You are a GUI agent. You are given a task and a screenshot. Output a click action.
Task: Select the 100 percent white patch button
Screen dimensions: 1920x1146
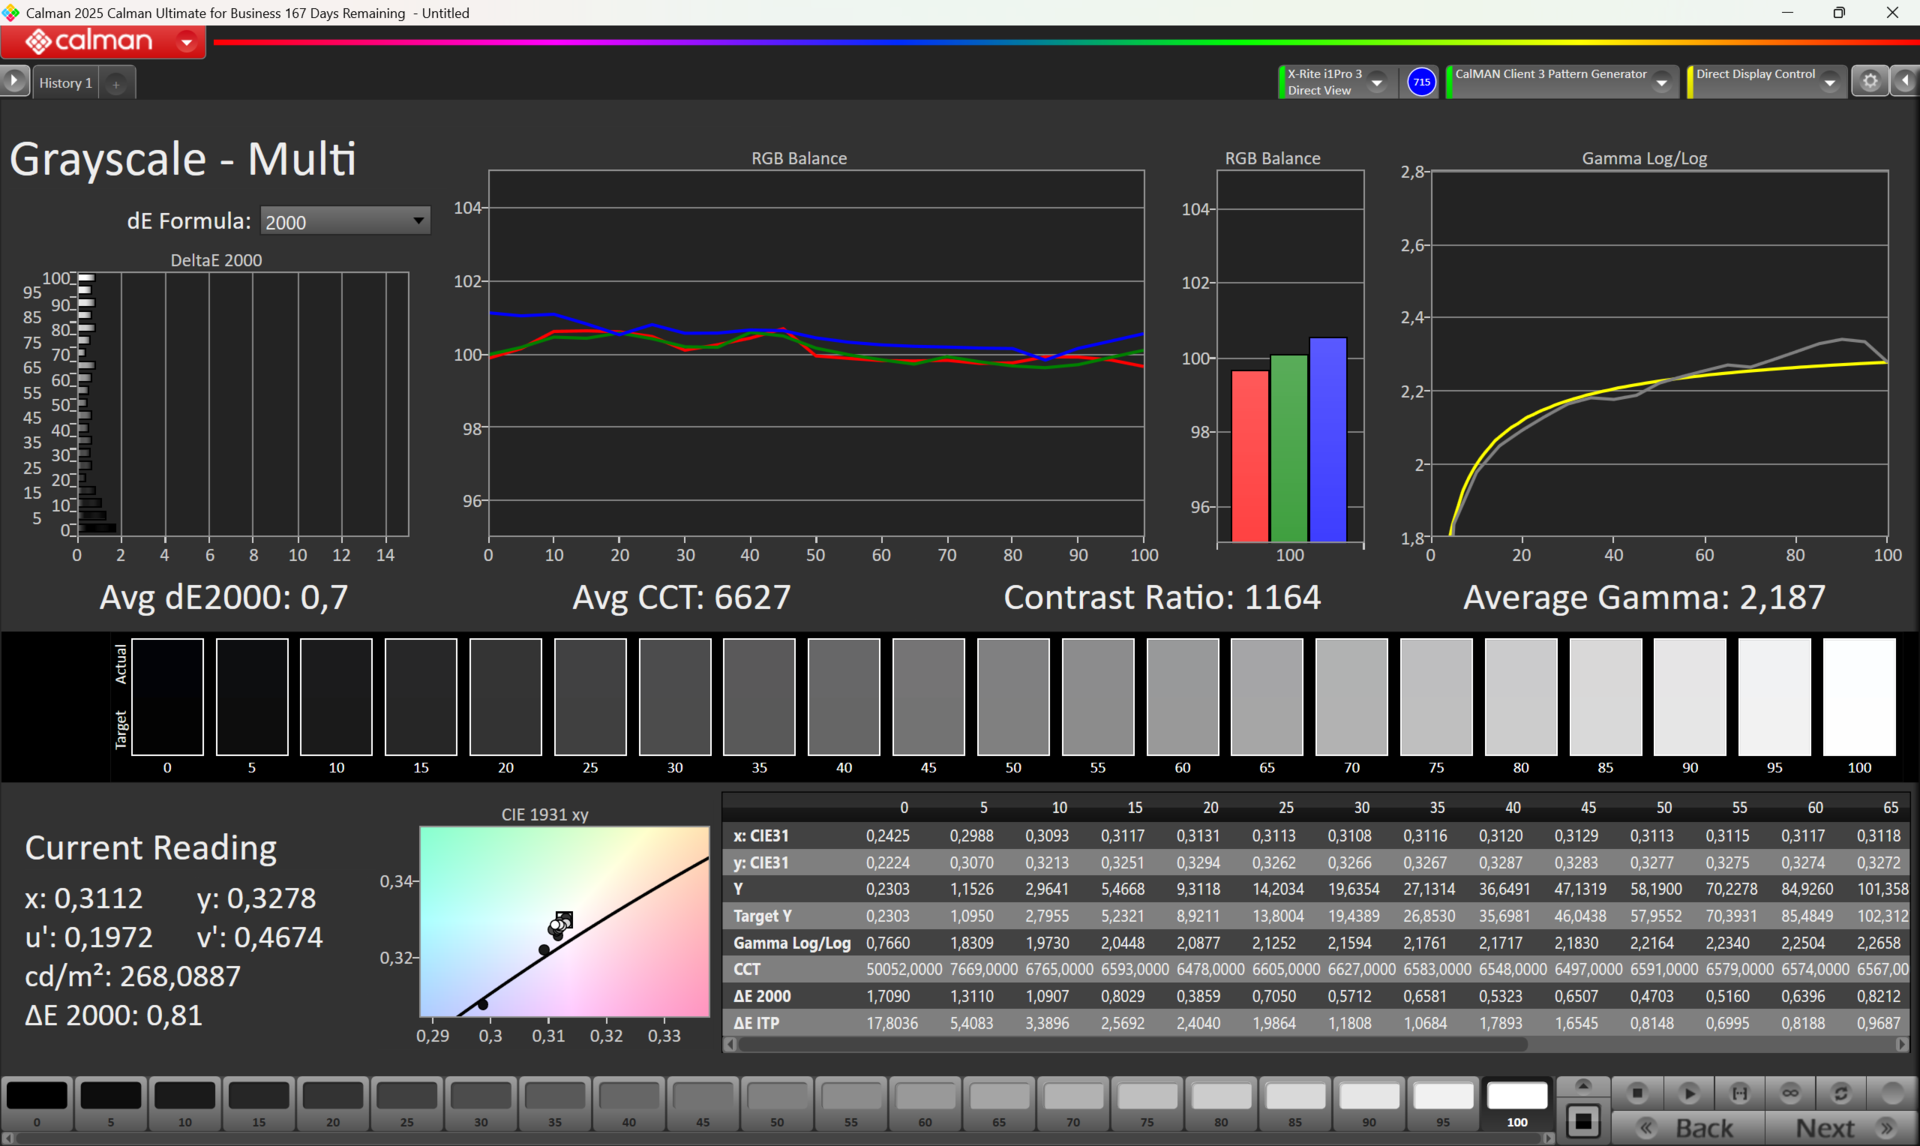(x=1516, y=1104)
